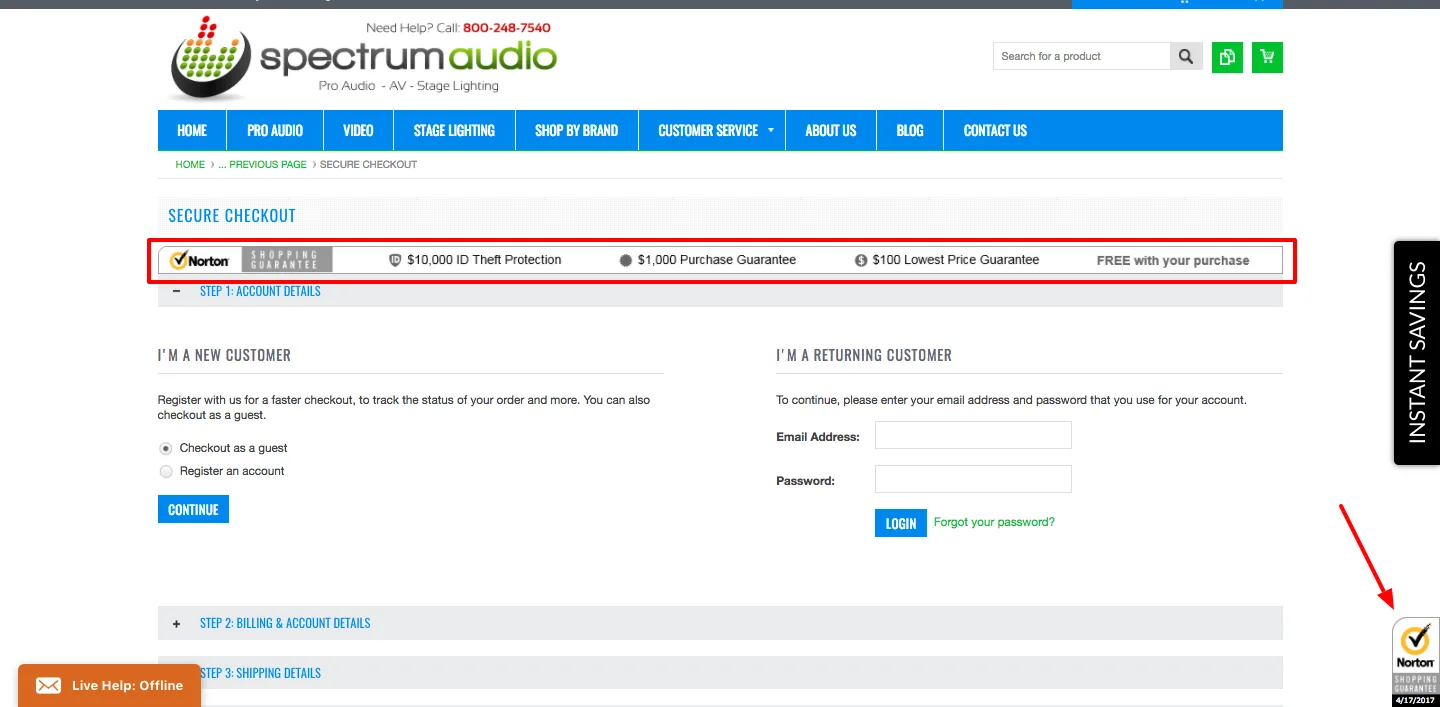Collapse Step 1: Account Details section
Screen dimensions: 1440x707
[x=176, y=291]
